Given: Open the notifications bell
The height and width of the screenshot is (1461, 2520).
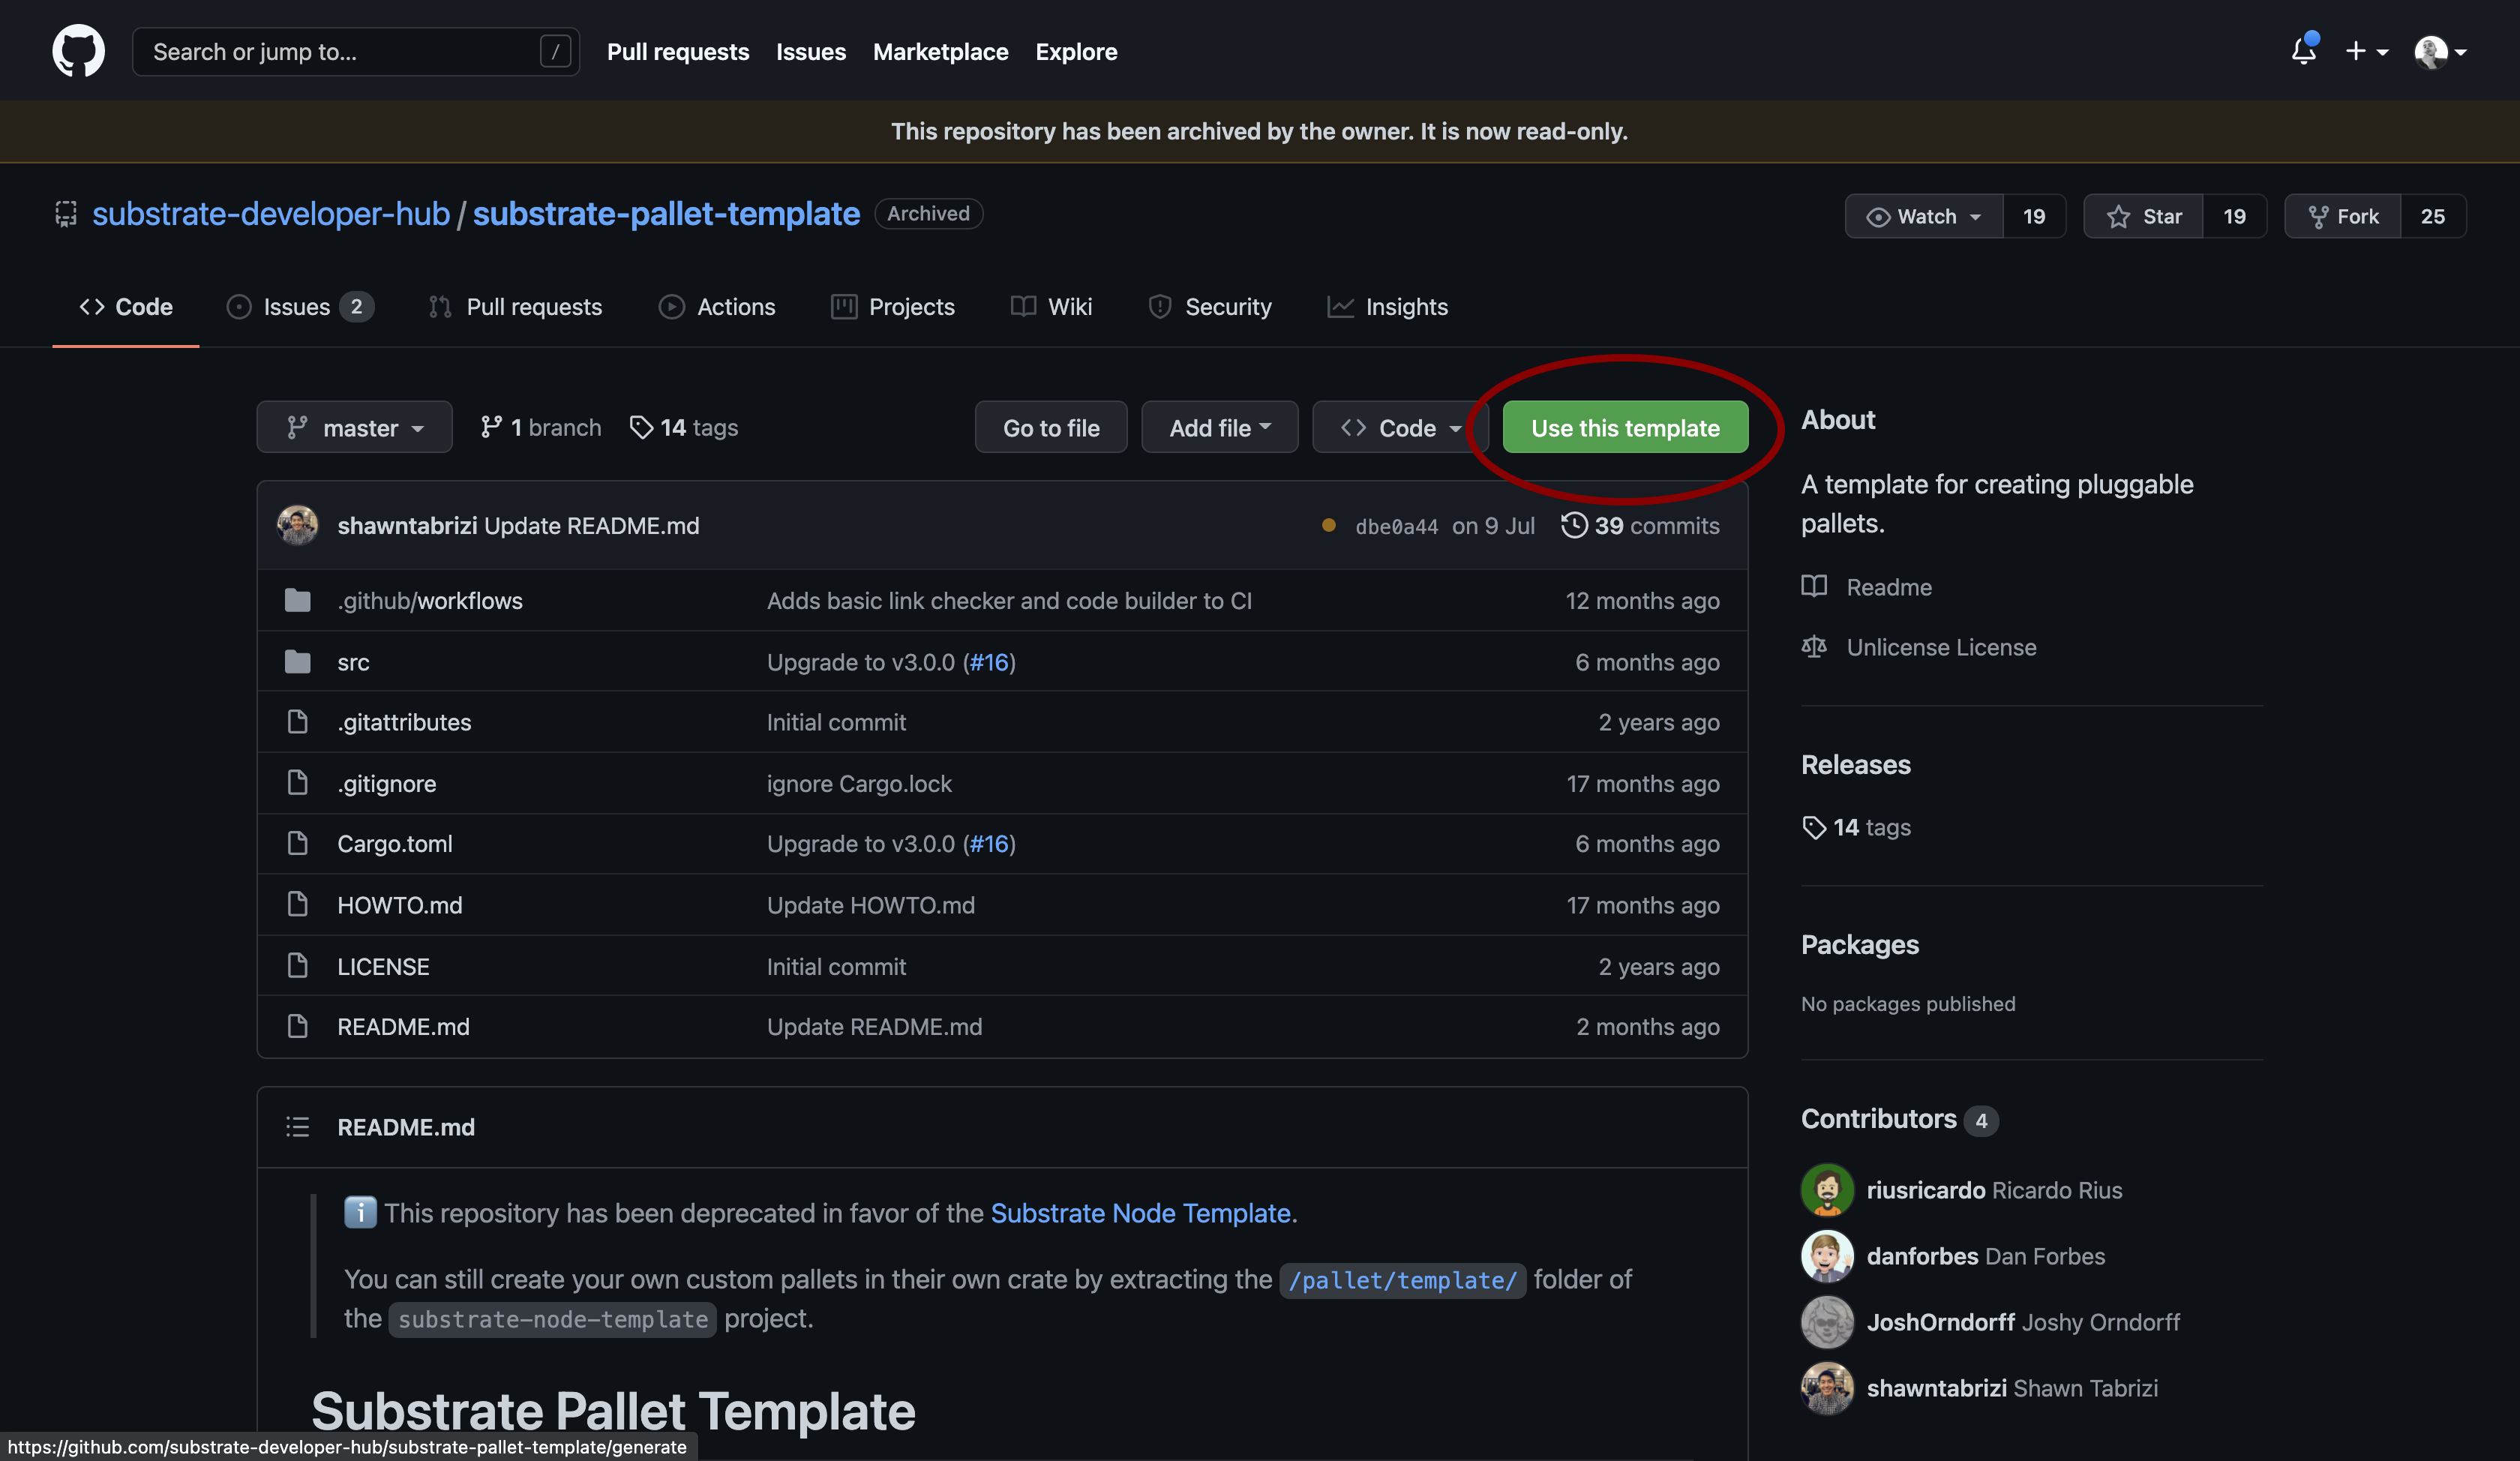Looking at the screenshot, I should tap(2303, 51).
